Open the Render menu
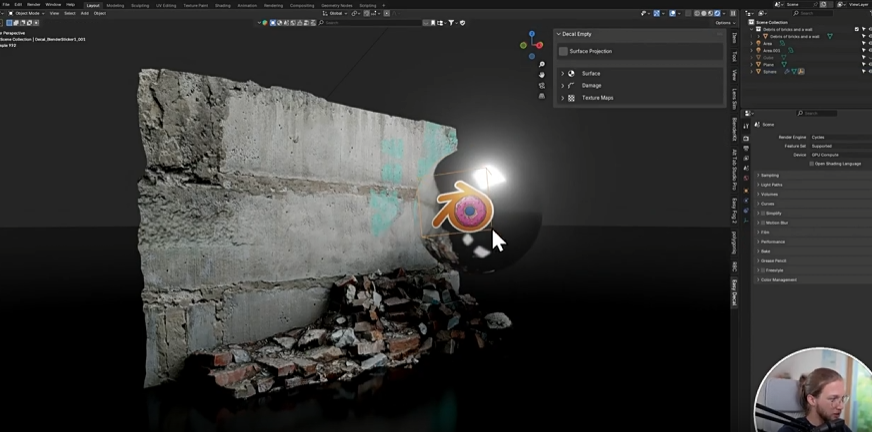Screen dimensions: 872x432 pyautogui.click(x=34, y=5)
